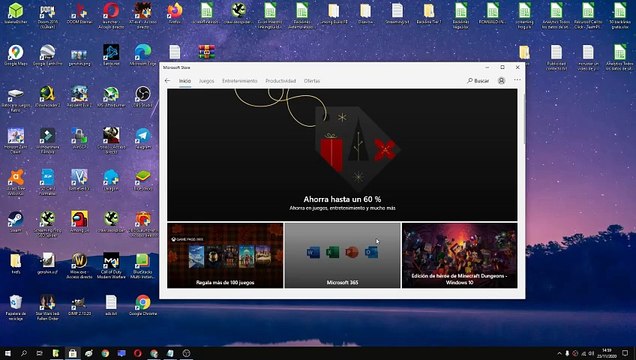
Task: Open the Opera launcher desktop shortcut
Action: tap(111, 16)
